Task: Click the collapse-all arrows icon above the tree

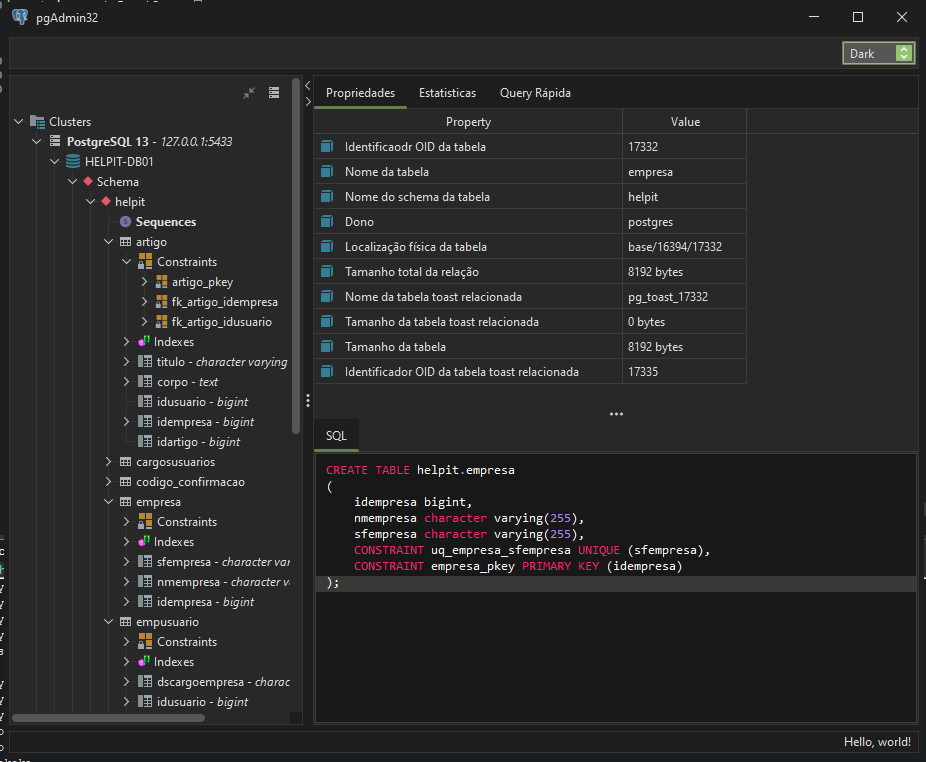Action: (x=249, y=93)
